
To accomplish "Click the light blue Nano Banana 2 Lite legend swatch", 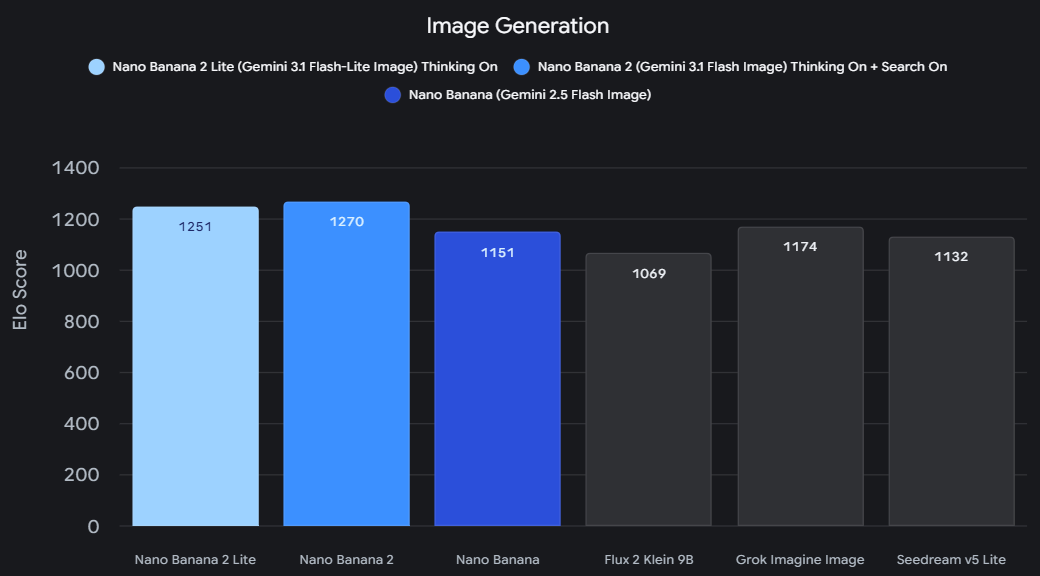I will tap(97, 67).
